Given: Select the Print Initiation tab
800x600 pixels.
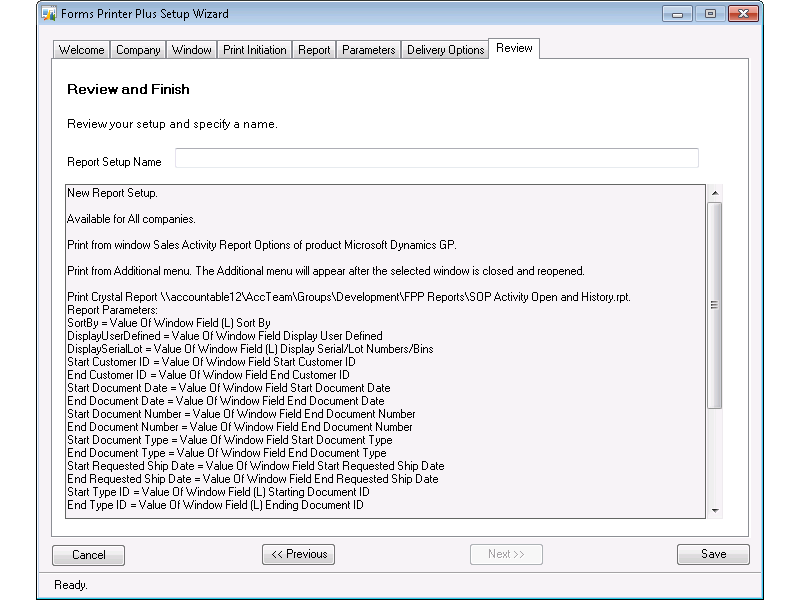Looking at the screenshot, I should (x=255, y=50).
